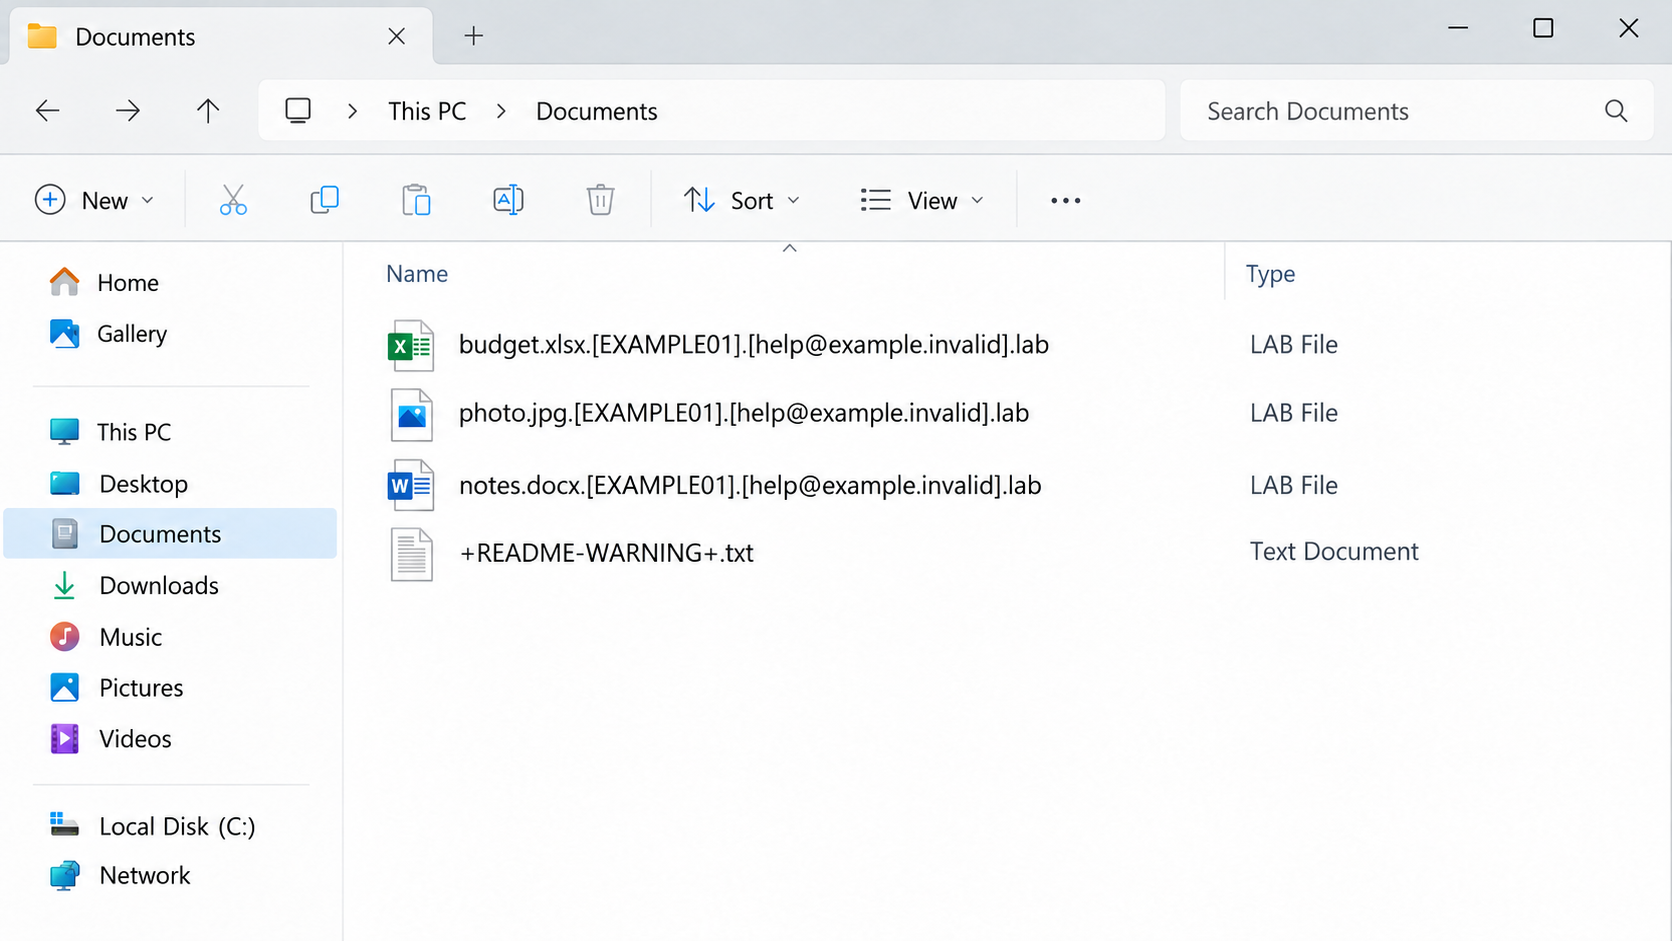Click the Excel icon of budget.xlsx file
Viewport: 1672px width, 941px height.
point(411,346)
